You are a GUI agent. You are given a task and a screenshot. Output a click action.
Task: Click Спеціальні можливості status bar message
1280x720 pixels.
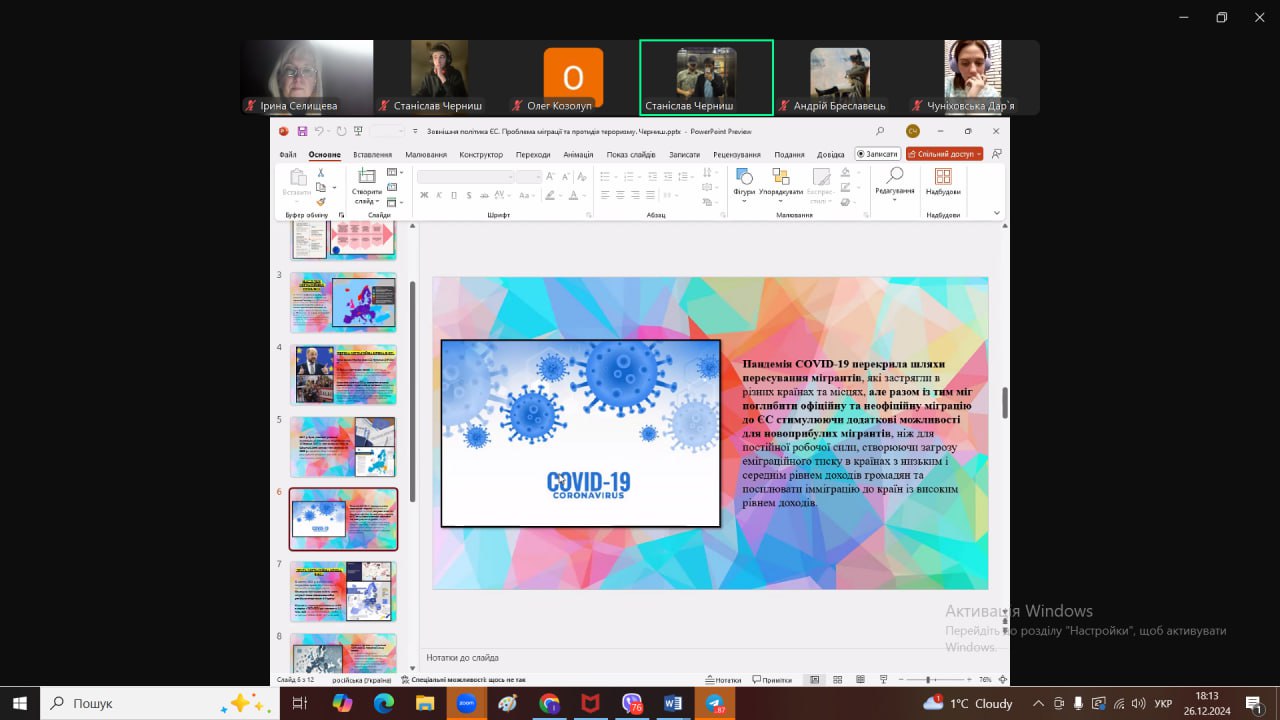(x=463, y=680)
